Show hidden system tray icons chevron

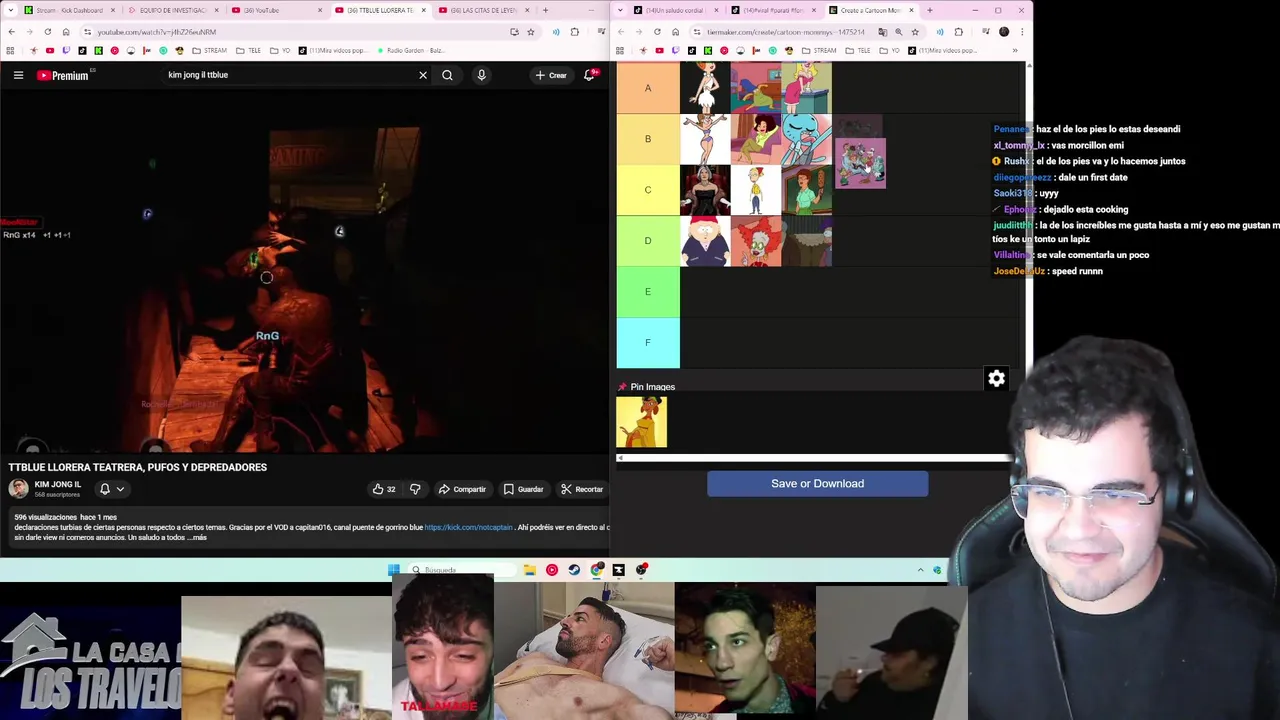pyautogui.click(x=920, y=570)
